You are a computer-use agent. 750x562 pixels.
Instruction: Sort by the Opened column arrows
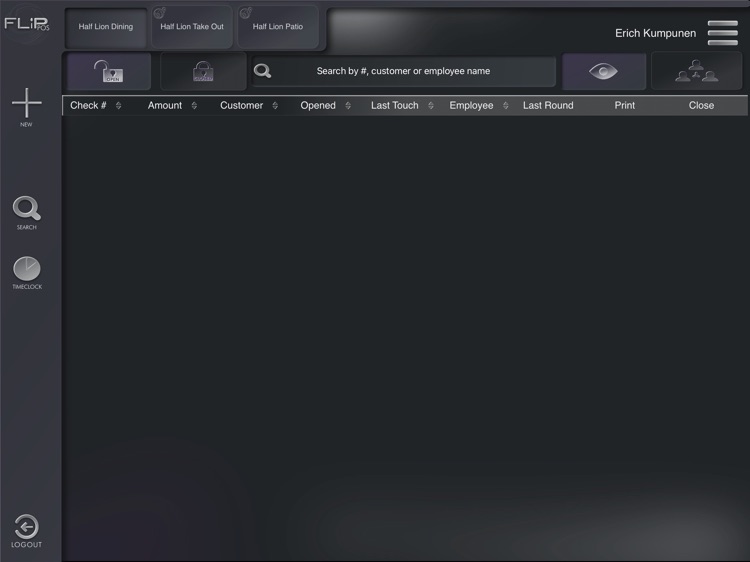pyautogui.click(x=348, y=106)
